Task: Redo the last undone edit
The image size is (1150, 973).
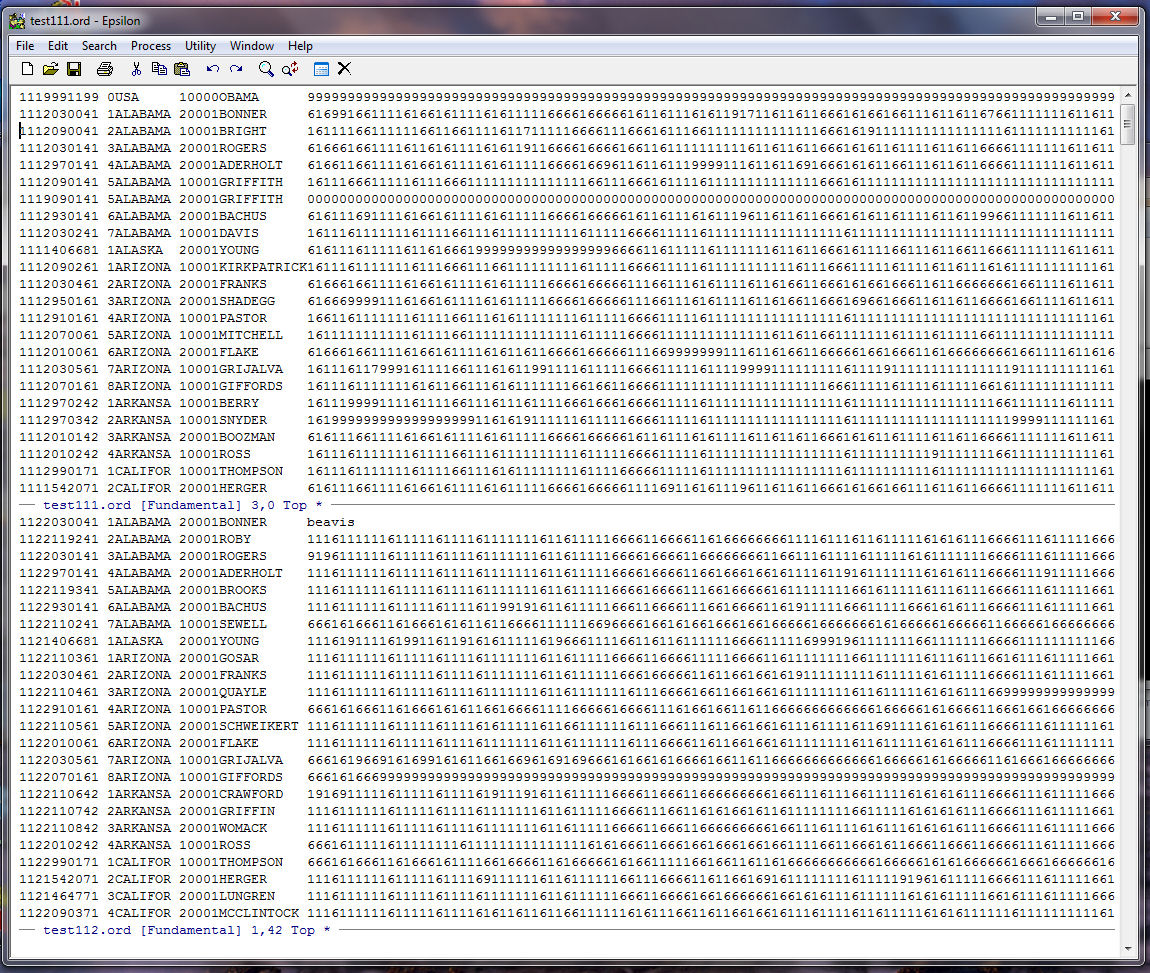Action: point(236,69)
